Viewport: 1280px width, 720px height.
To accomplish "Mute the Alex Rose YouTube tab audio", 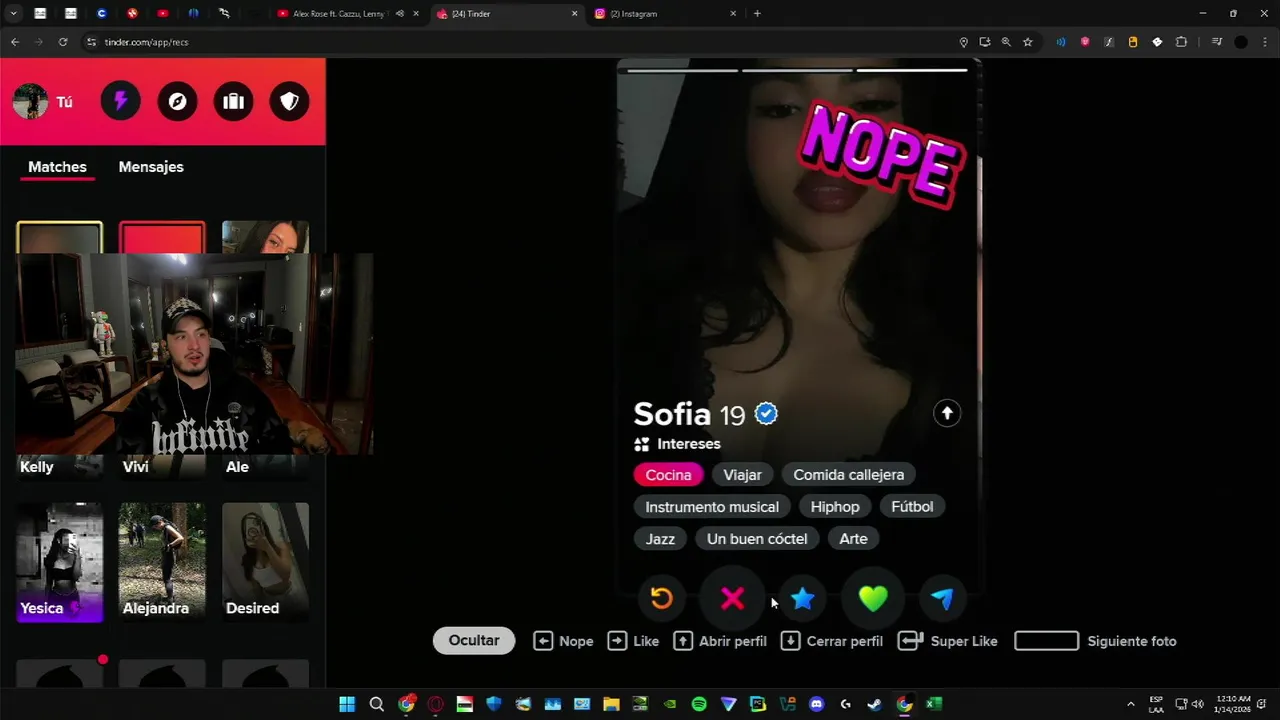I will pos(400,14).
